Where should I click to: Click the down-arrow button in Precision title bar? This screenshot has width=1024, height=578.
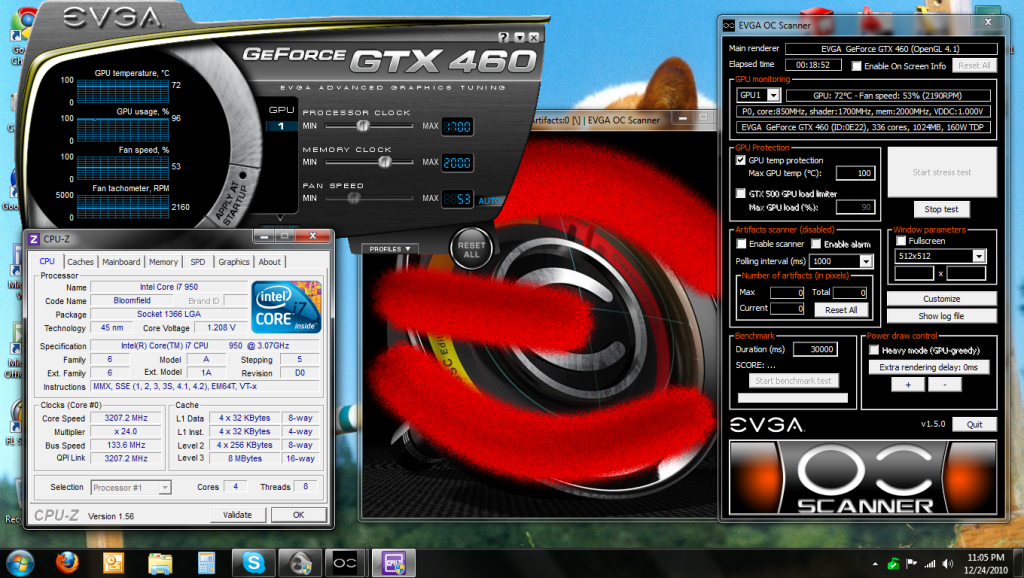519,37
